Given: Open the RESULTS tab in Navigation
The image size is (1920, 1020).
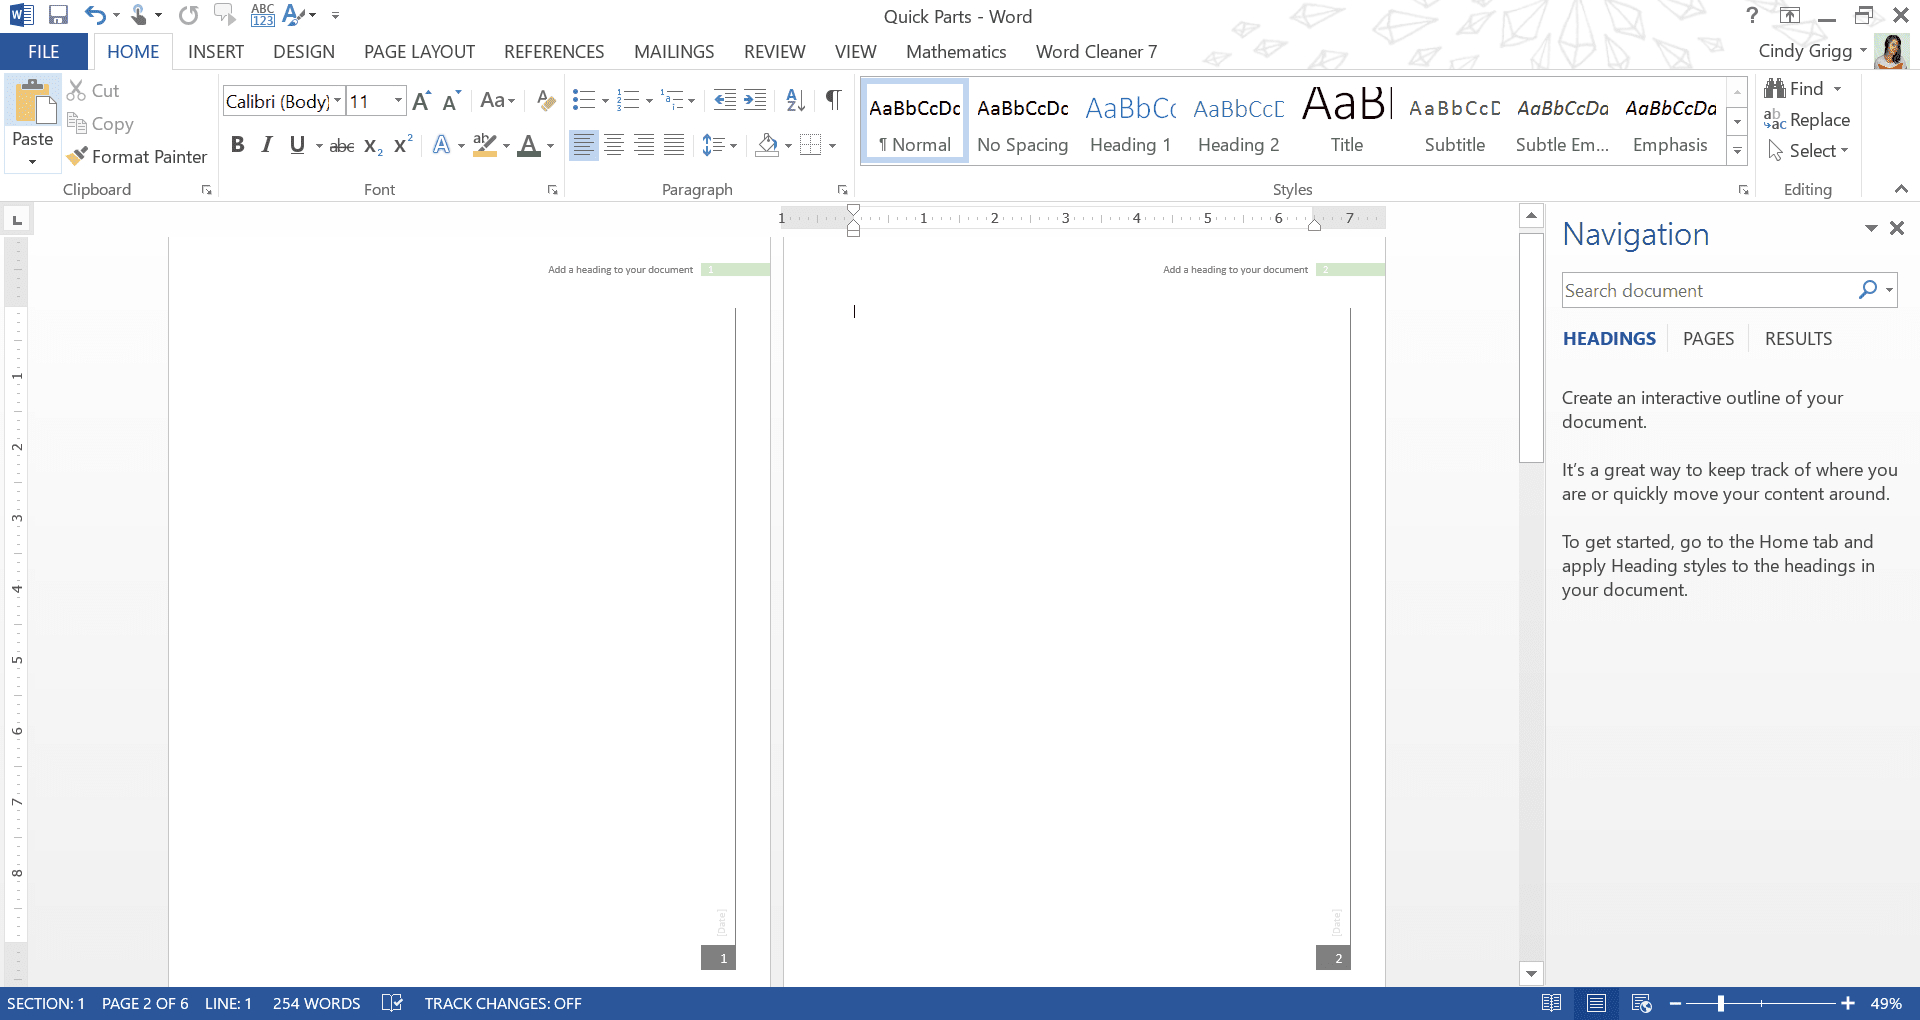Looking at the screenshot, I should pyautogui.click(x=1798, y=339).
